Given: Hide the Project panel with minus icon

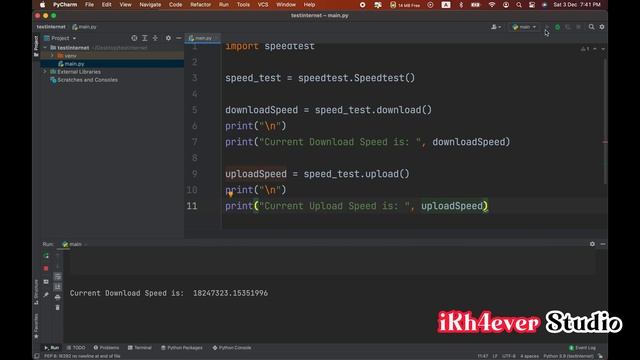Looking at the screenshot, I should tap(179, 38).
